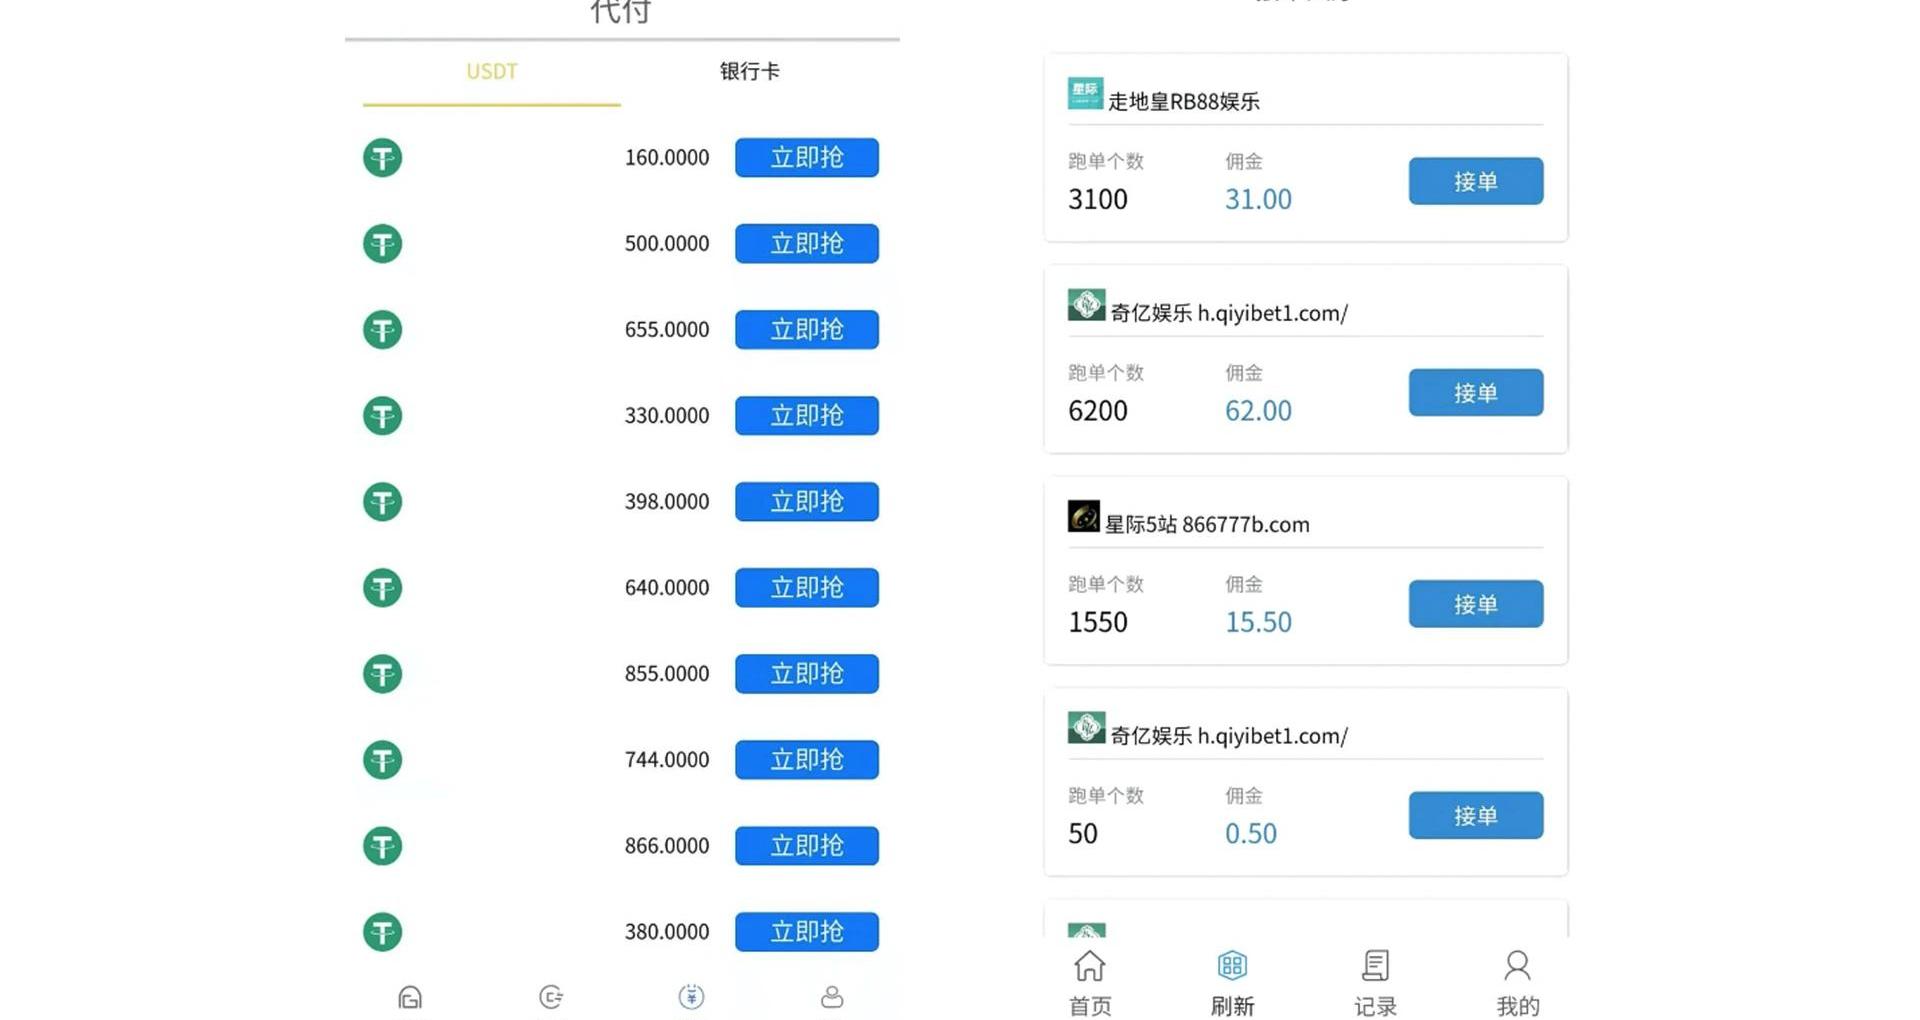Click the 走地皇RB88娱乐 logo thumbnail
Screen dimensions: 1920x1020
(x=1085, y=94)
